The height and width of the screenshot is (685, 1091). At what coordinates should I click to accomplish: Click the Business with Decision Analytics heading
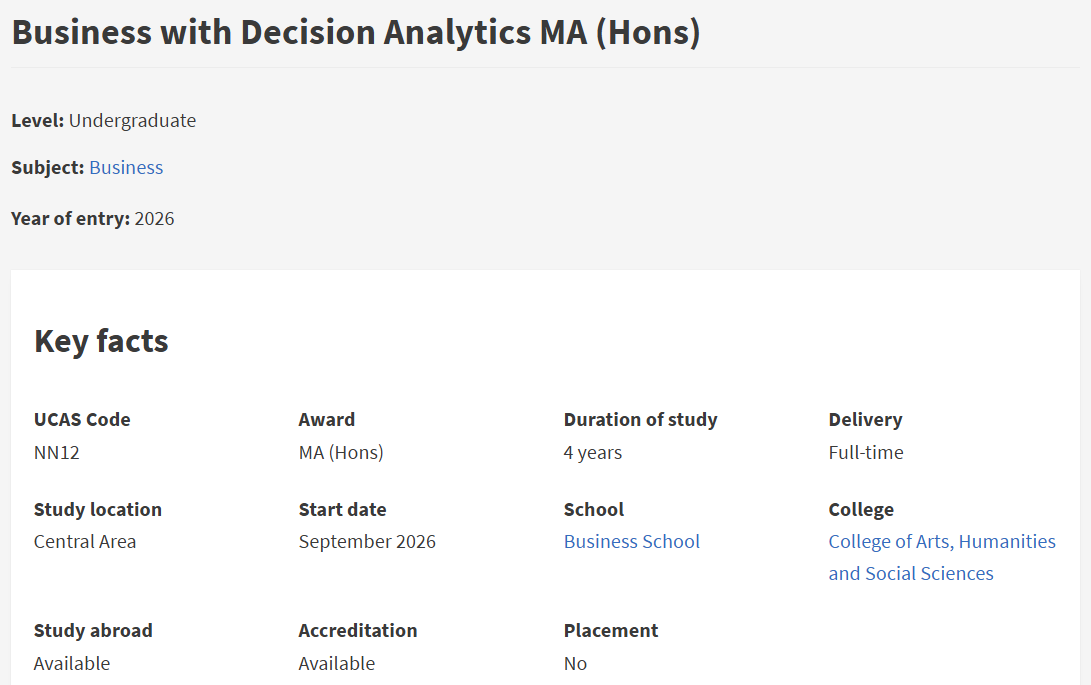point(356,33)
